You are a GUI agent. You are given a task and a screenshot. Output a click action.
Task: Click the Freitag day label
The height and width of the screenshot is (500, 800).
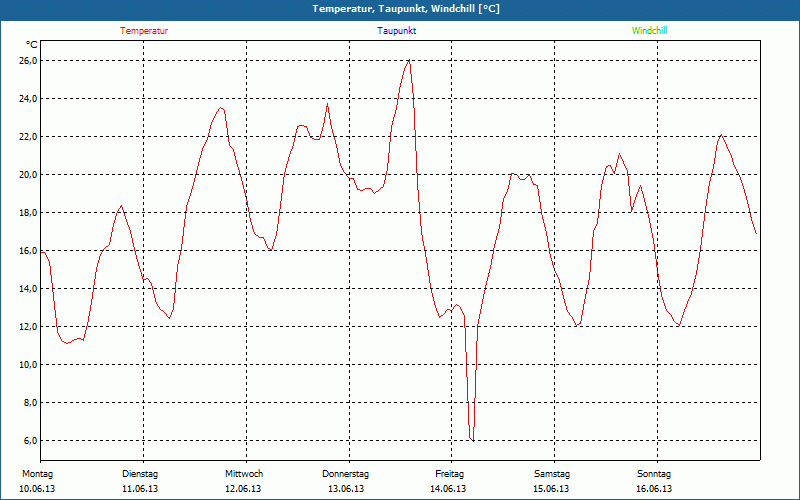point(449,474)
